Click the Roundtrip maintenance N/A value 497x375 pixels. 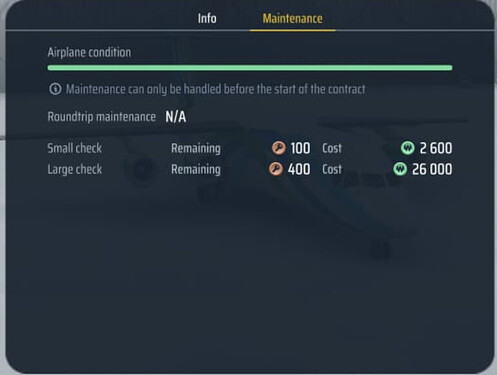pyautogui.click(x=176, y=117)
